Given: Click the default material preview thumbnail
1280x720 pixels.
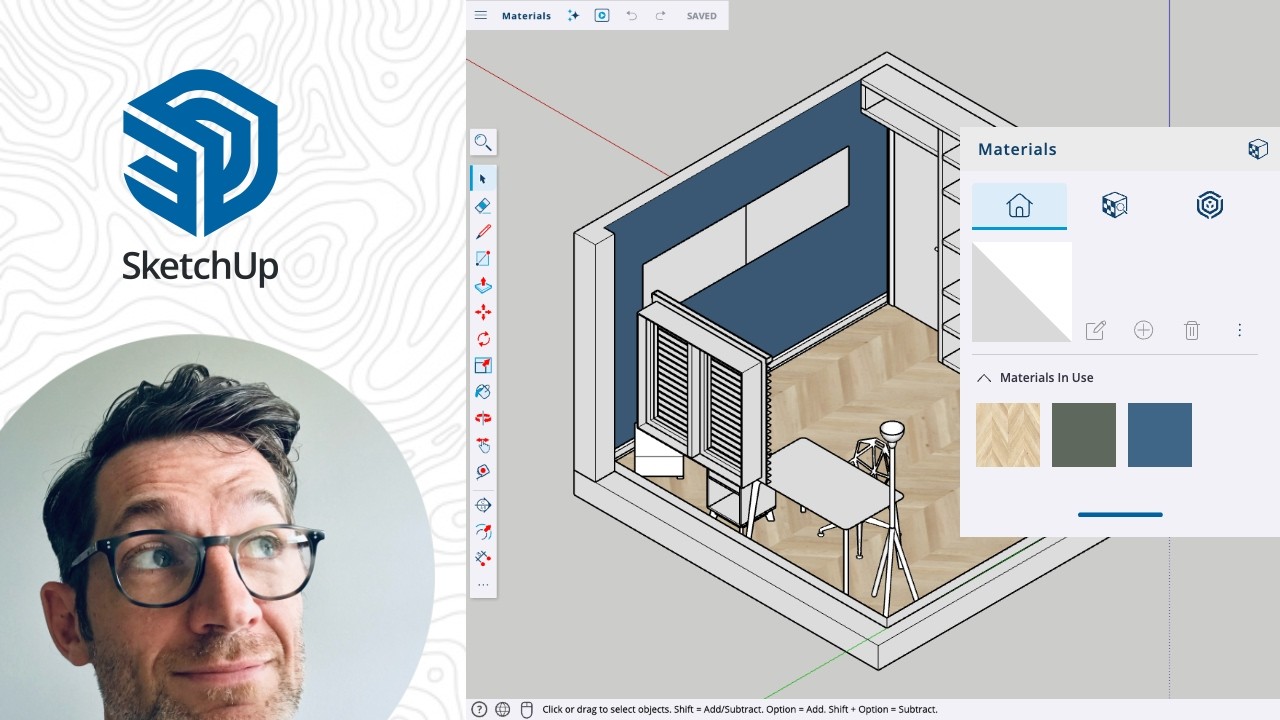Looking at the screenshot, I should pos(1022,292).
